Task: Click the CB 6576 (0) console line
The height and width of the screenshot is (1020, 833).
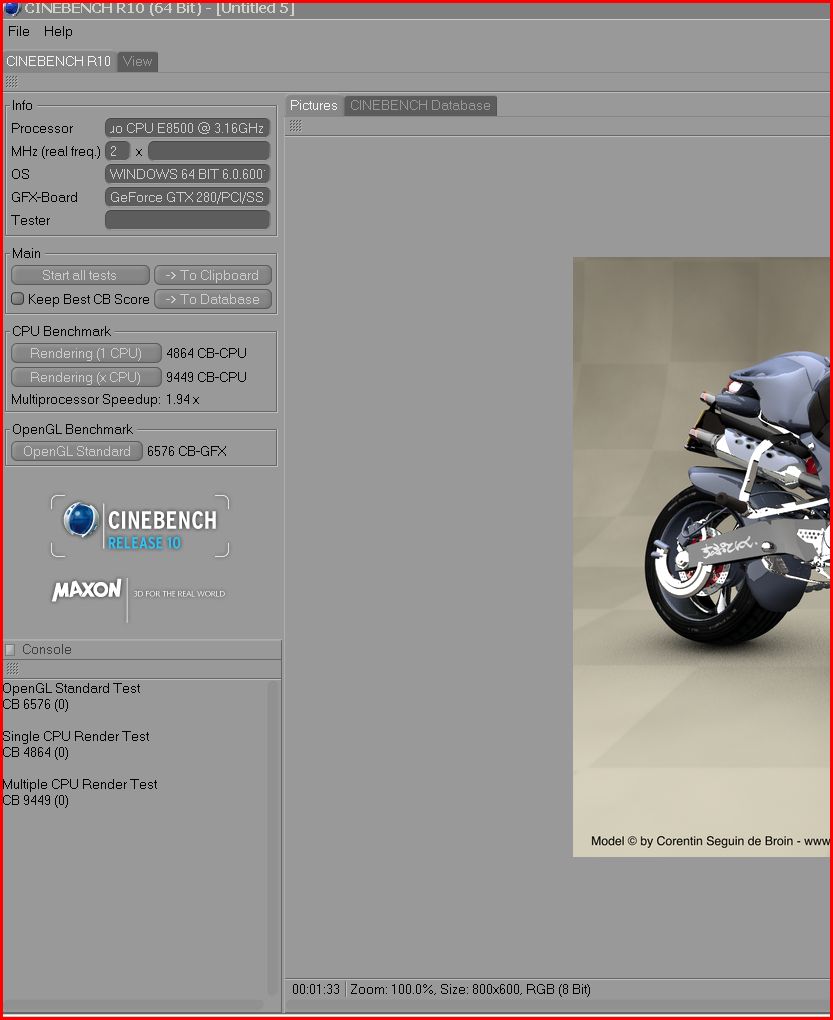Action: pos(36,705)
